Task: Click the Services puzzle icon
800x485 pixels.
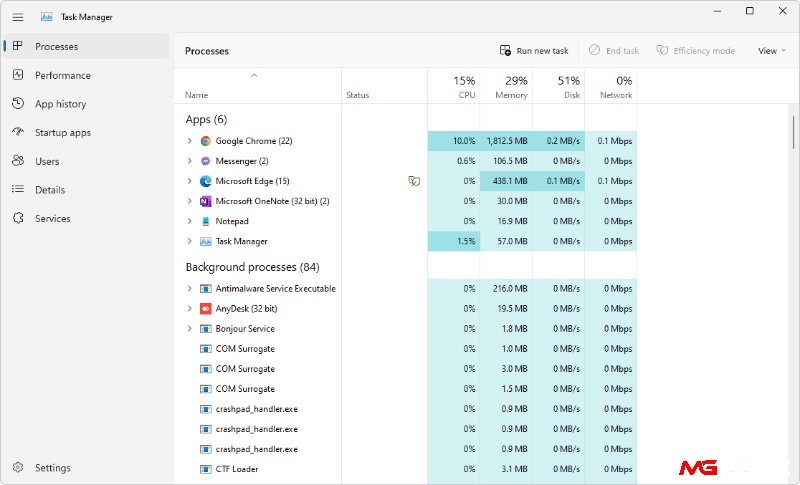Action: pos(18,218)
